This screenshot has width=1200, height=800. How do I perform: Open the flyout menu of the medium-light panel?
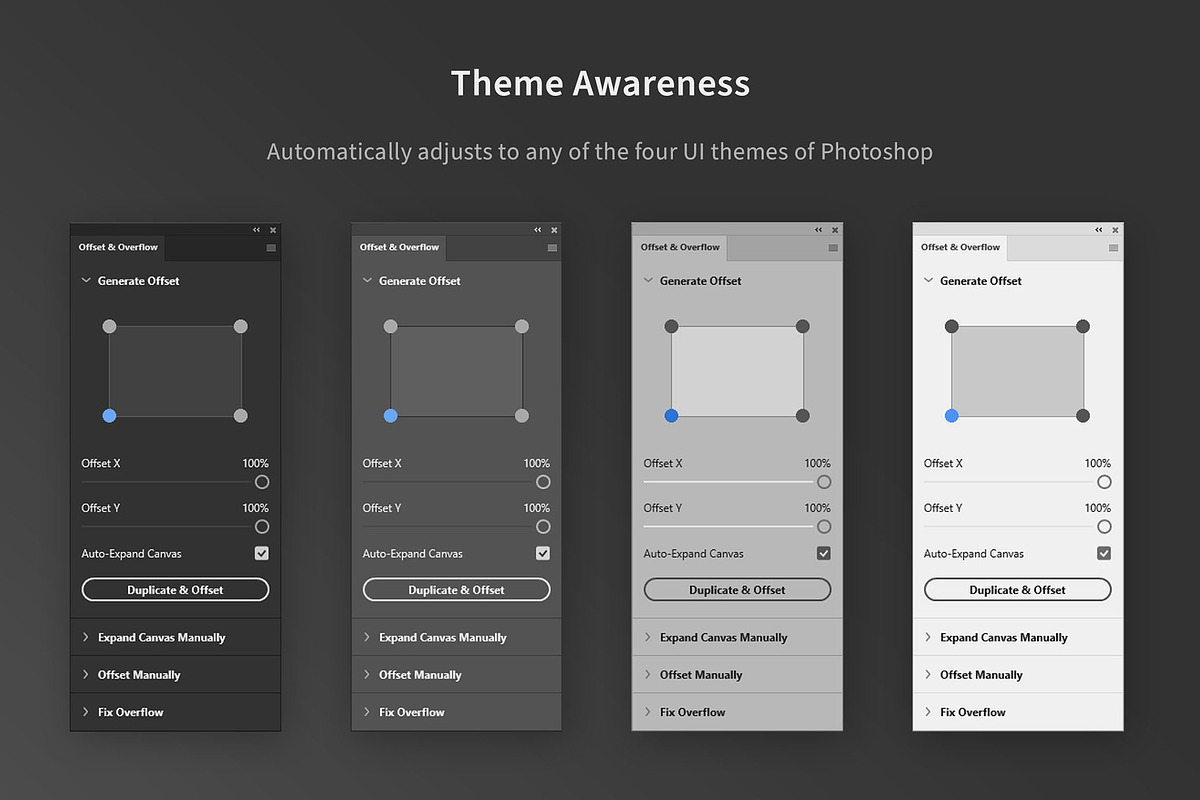[x=834, y=248]
